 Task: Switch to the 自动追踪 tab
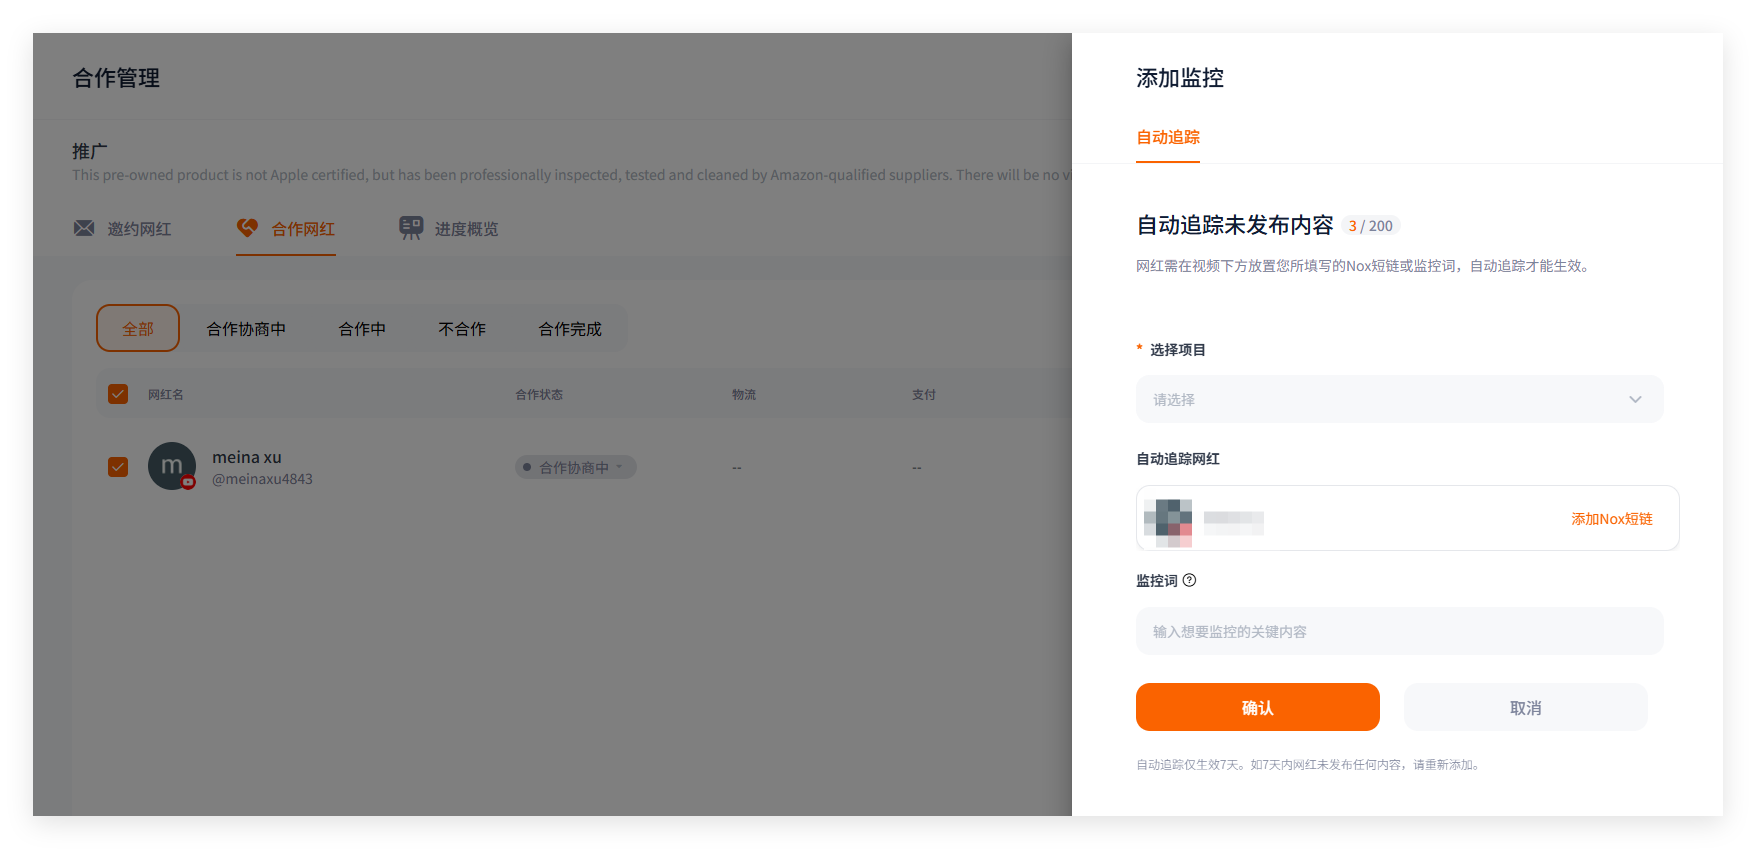(x=1168, y=137)
